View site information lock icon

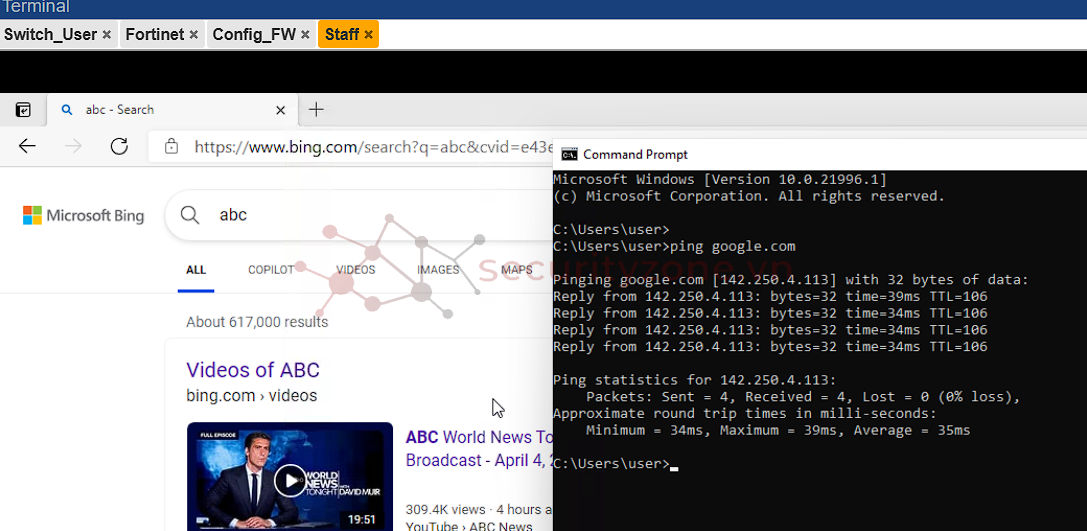click(x=171, y=146)
